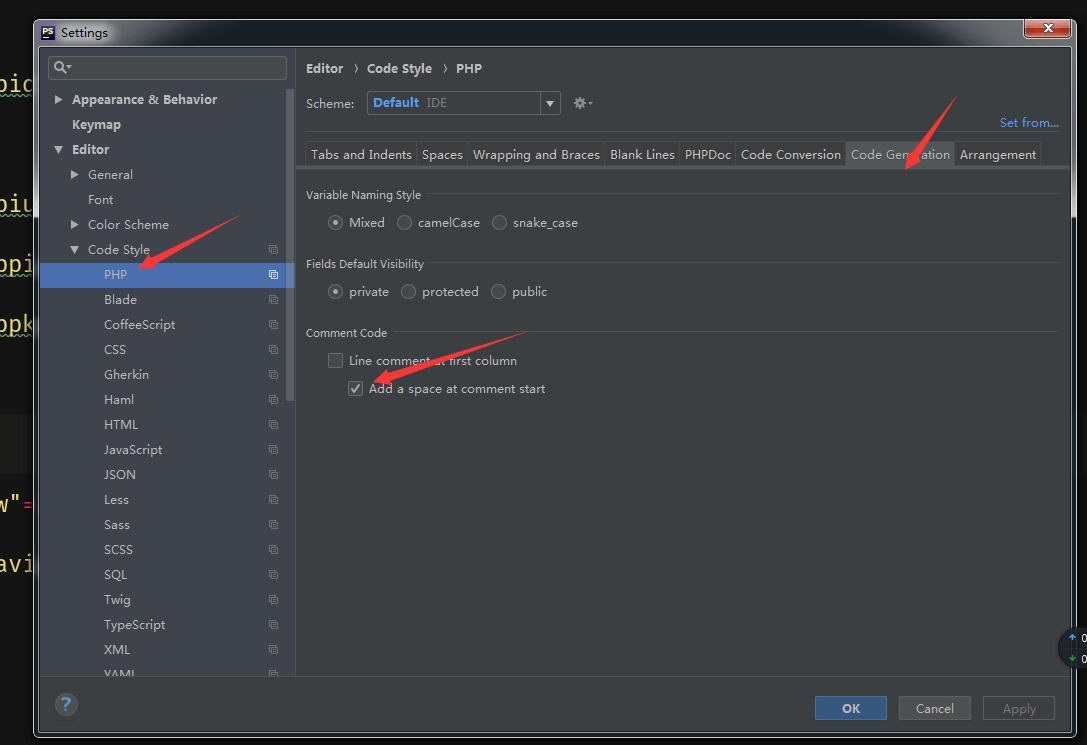Expand Appearance & Behavior section
Image resolution: width=1087 pixels, height=745 pixels.
coord(58,100)
